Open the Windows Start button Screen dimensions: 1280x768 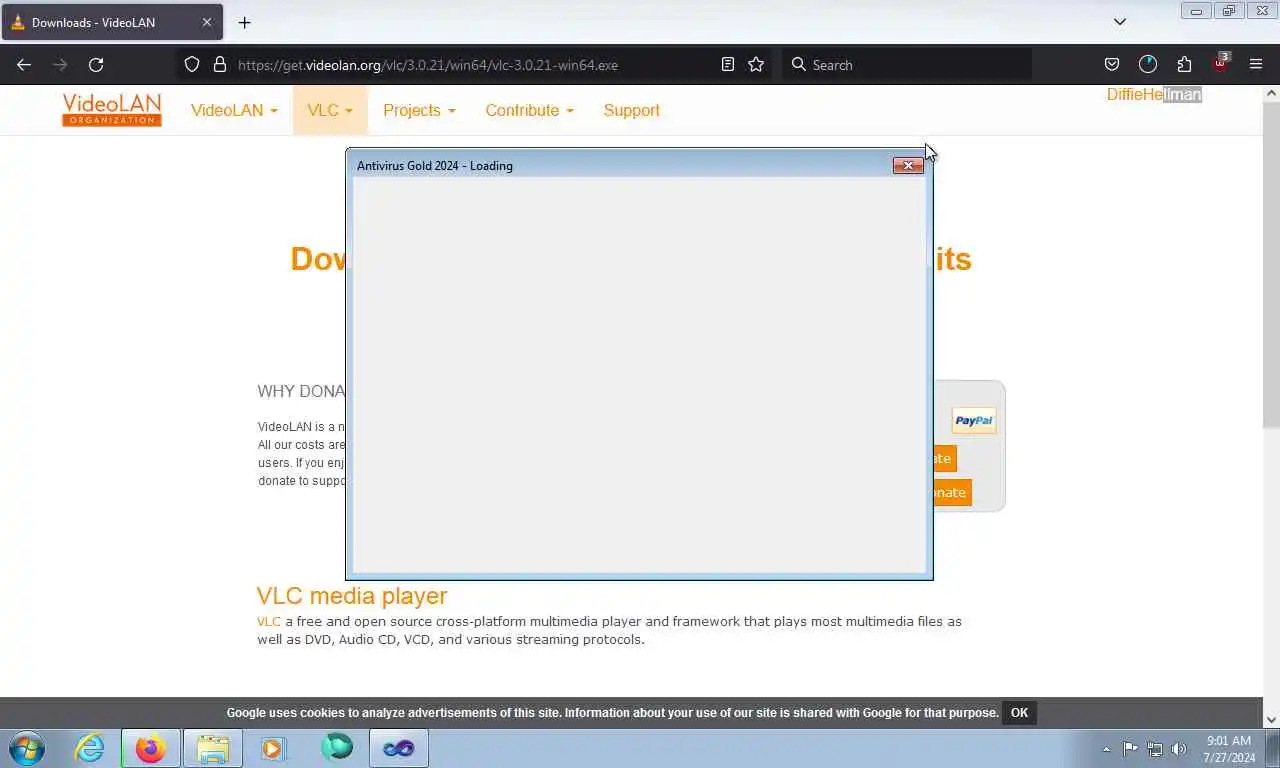[x=27, y=748]
